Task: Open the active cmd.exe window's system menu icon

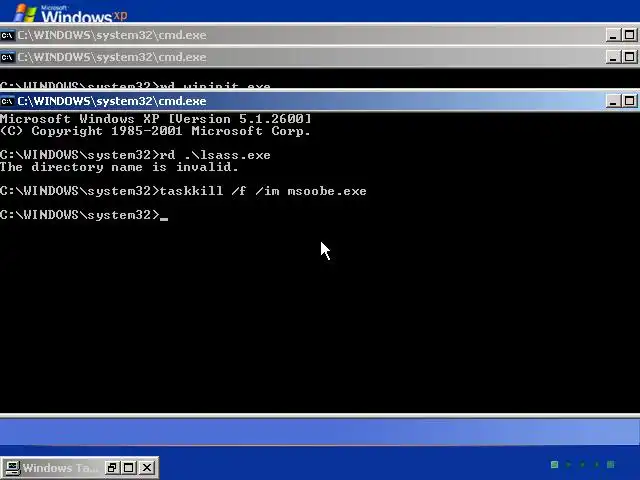Action: (x=8, y=101)
